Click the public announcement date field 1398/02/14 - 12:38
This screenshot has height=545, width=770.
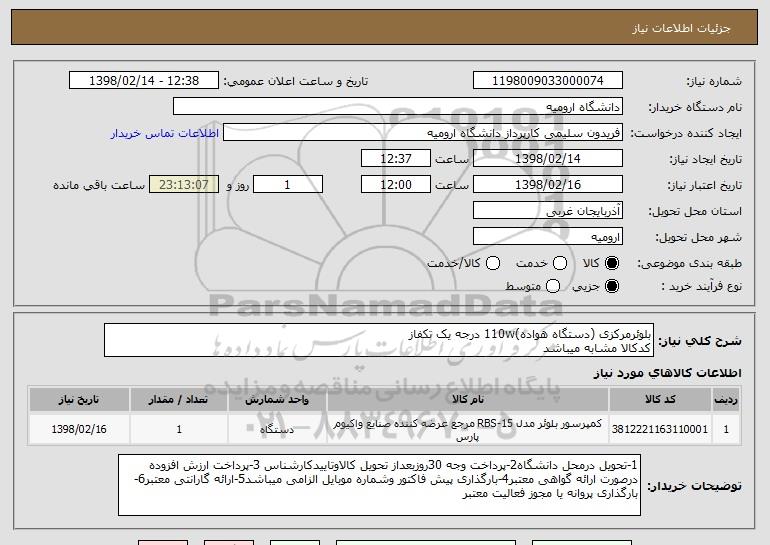[144, 81]
